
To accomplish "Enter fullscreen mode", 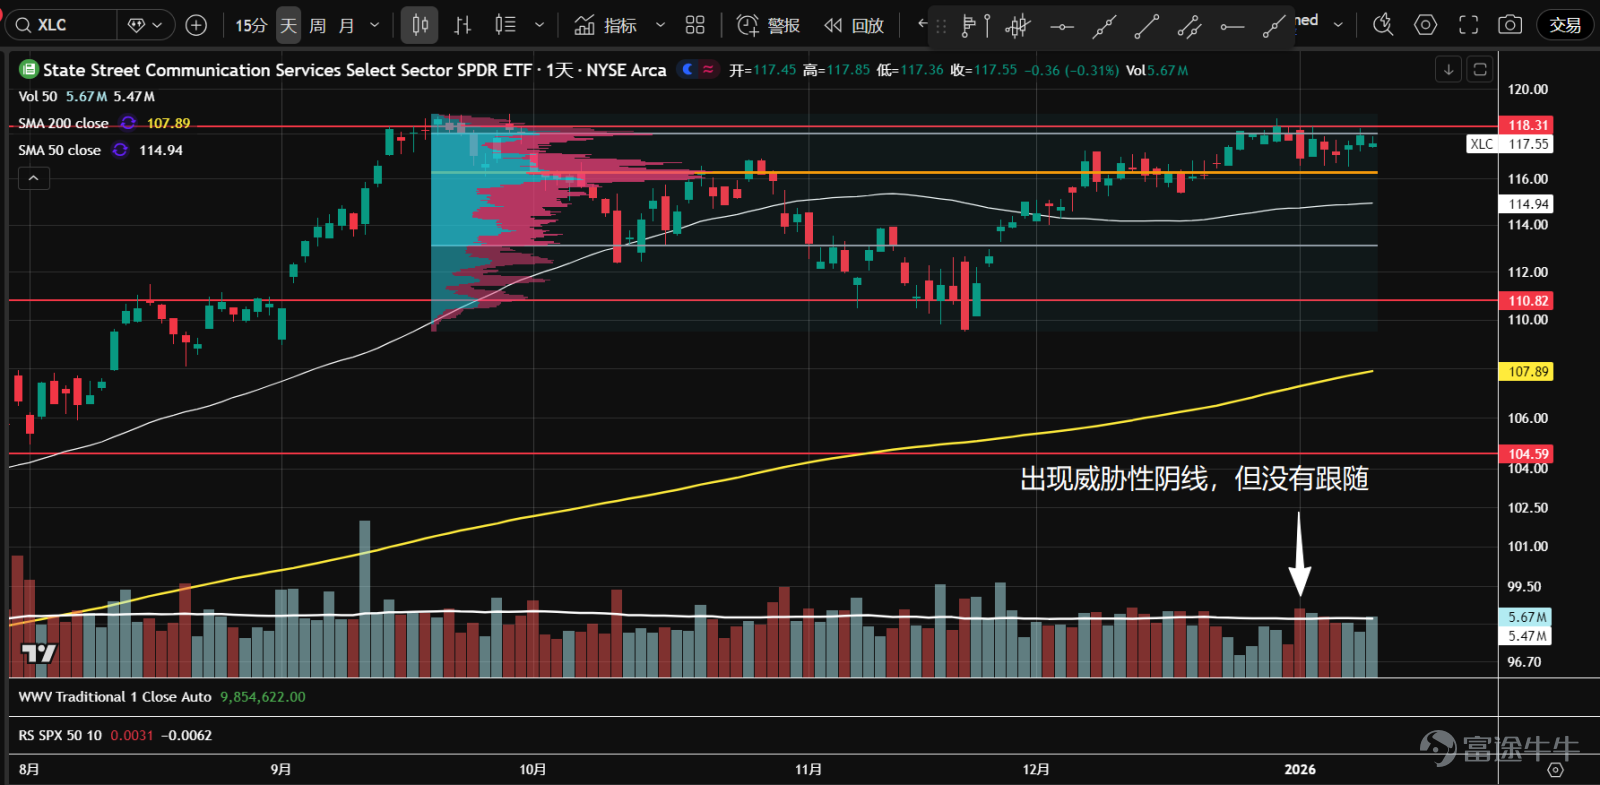I will pyautogui.click(x=1468, y=25).
